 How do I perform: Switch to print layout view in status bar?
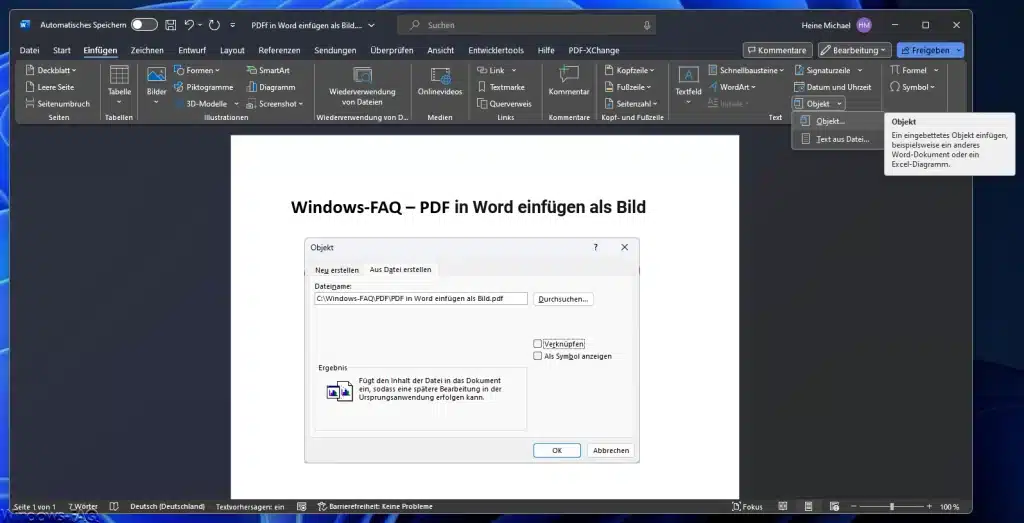click(808, 507)
